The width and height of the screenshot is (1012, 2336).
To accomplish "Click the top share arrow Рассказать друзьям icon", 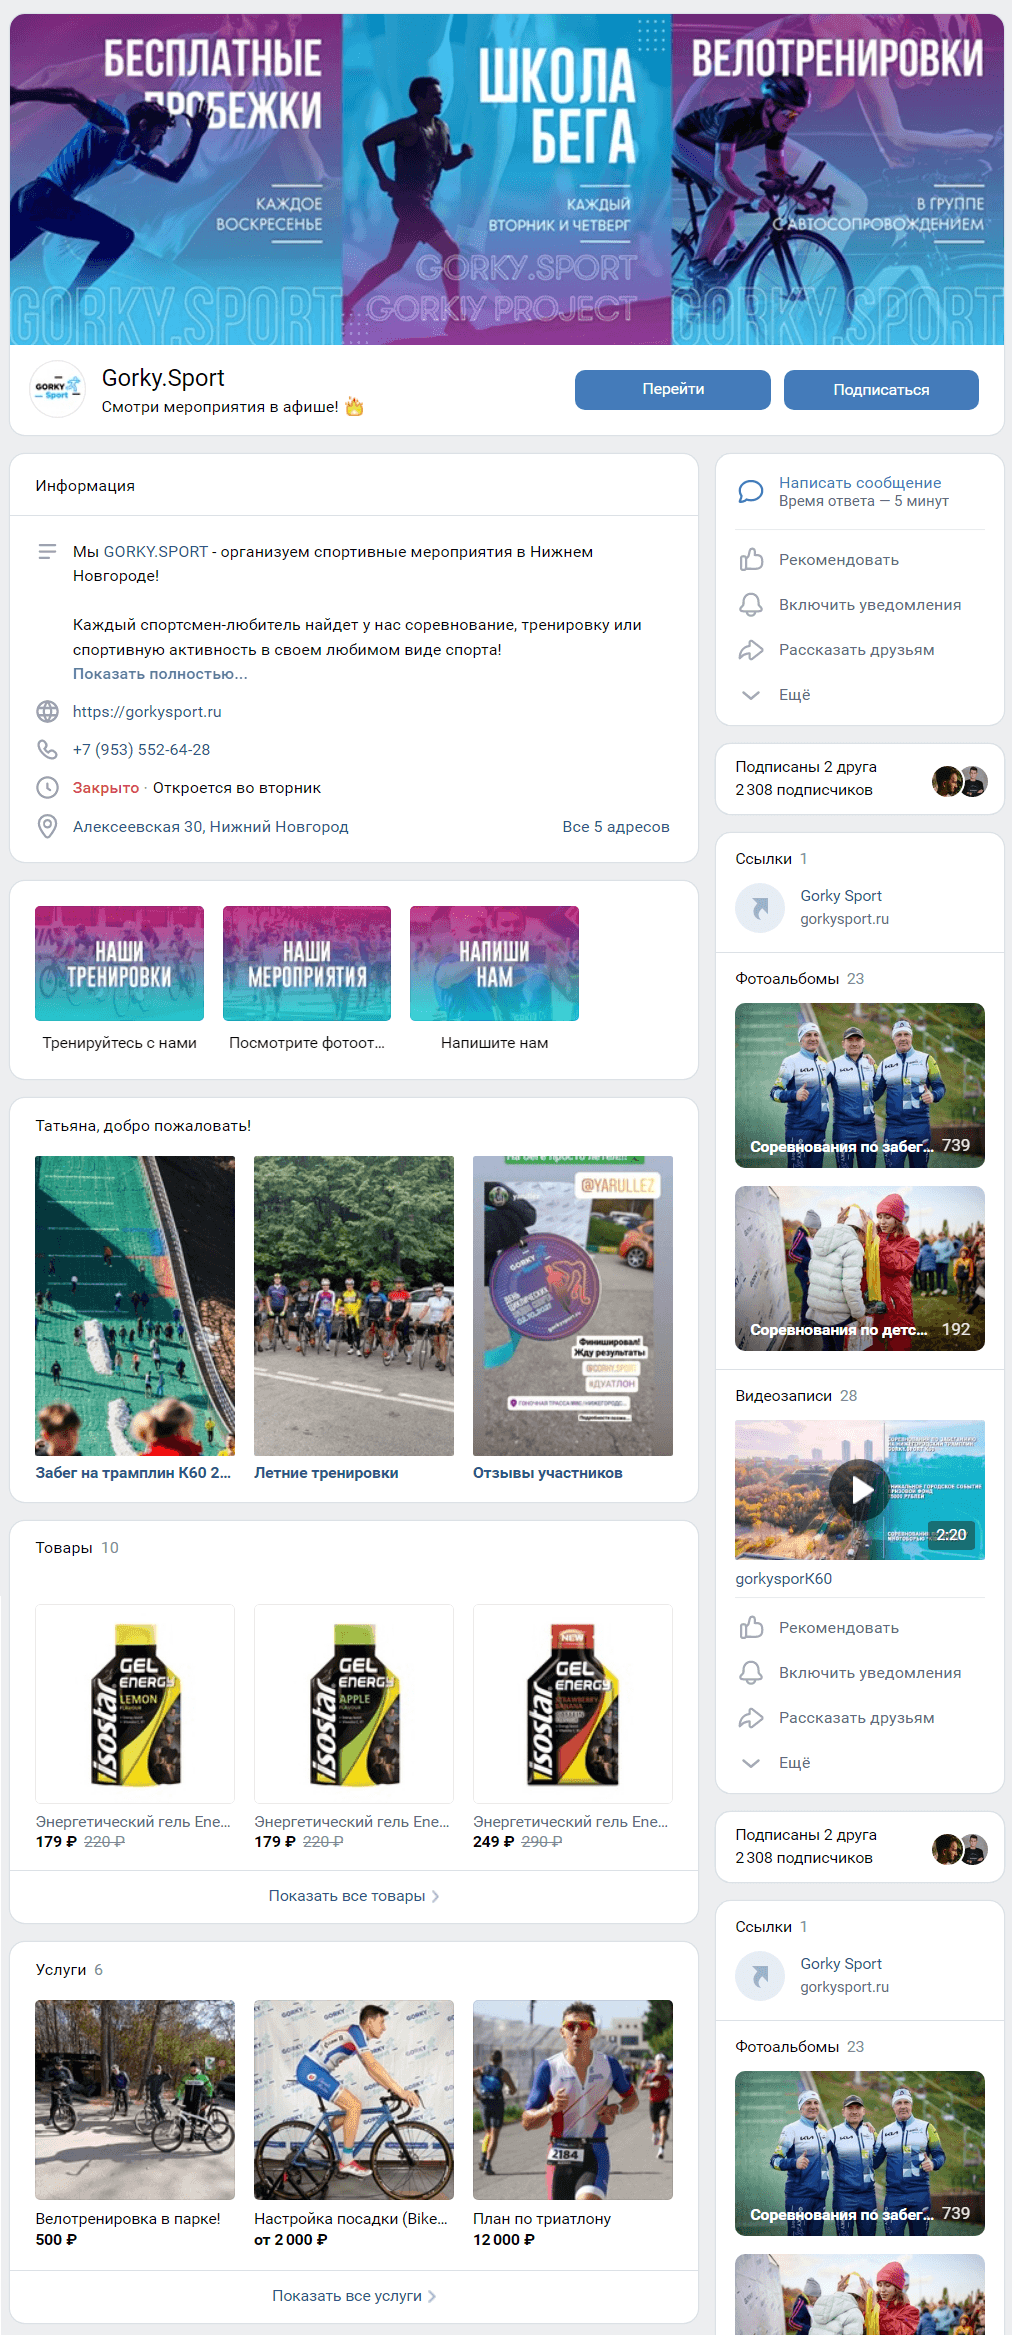I will 751,650.
